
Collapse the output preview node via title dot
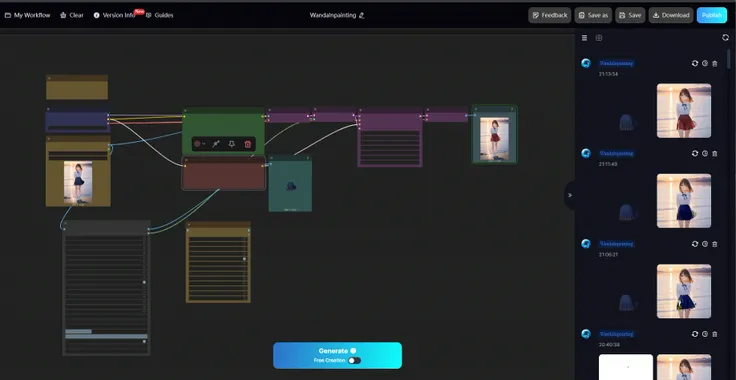(x=475, y=109)
